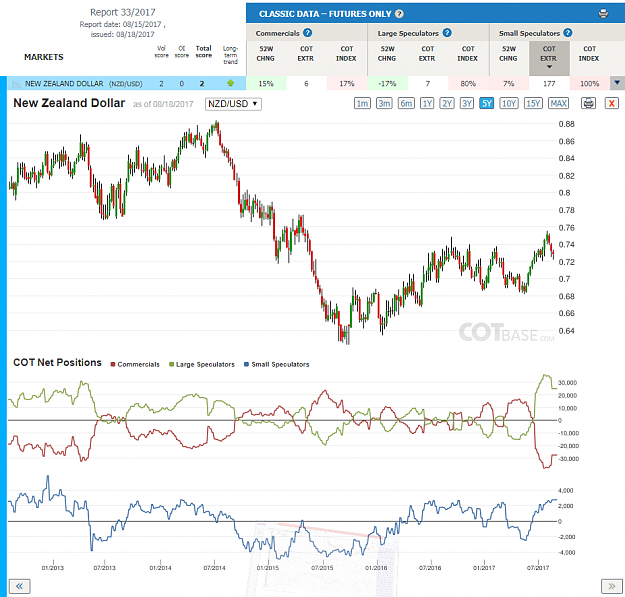Select the 1Y time range

427,104
